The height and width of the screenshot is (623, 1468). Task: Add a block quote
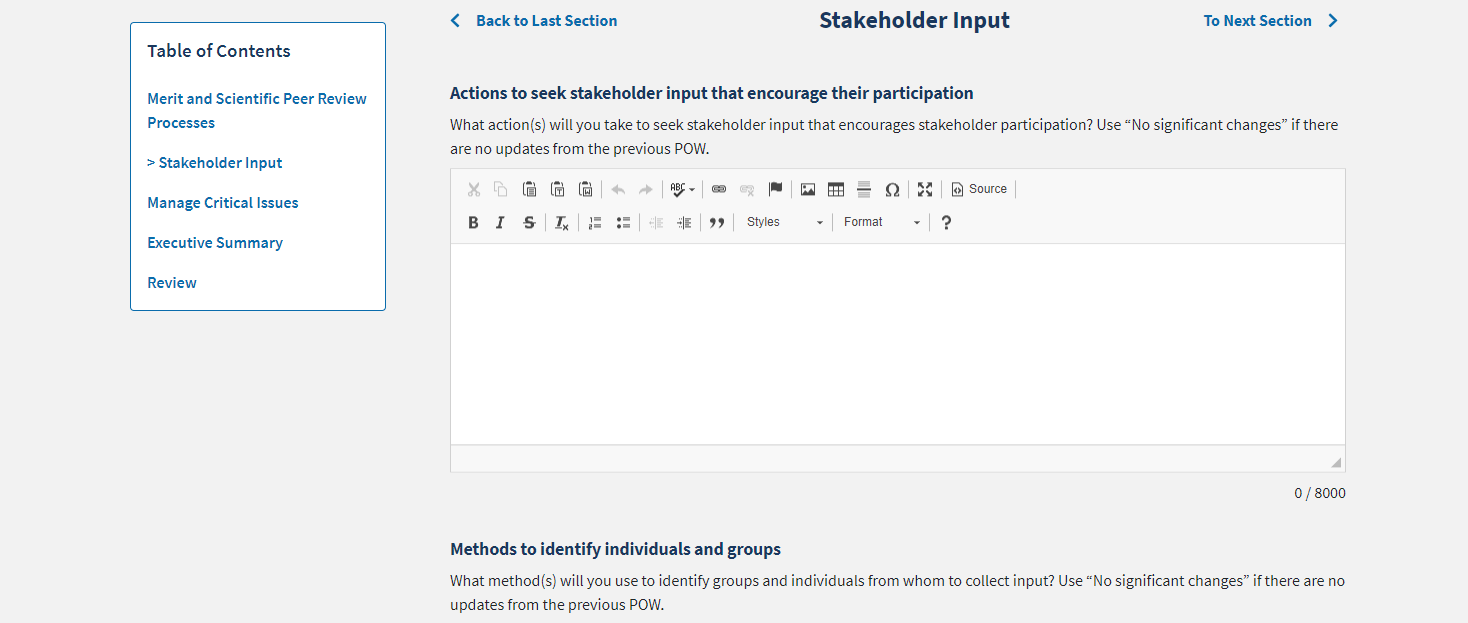click(717, 222)
